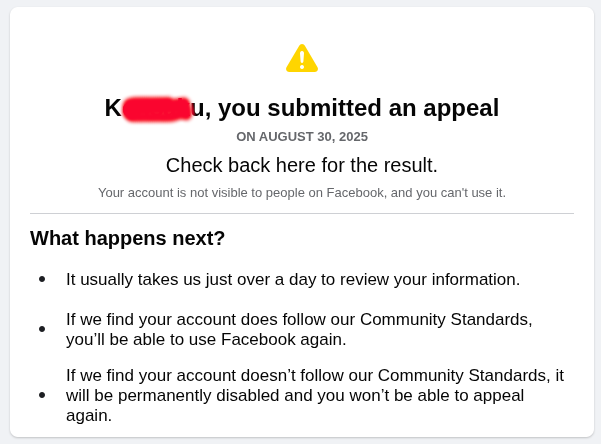601x444 pixels.
Task: Click the horizontal divider line
Action: pos(302,213)
